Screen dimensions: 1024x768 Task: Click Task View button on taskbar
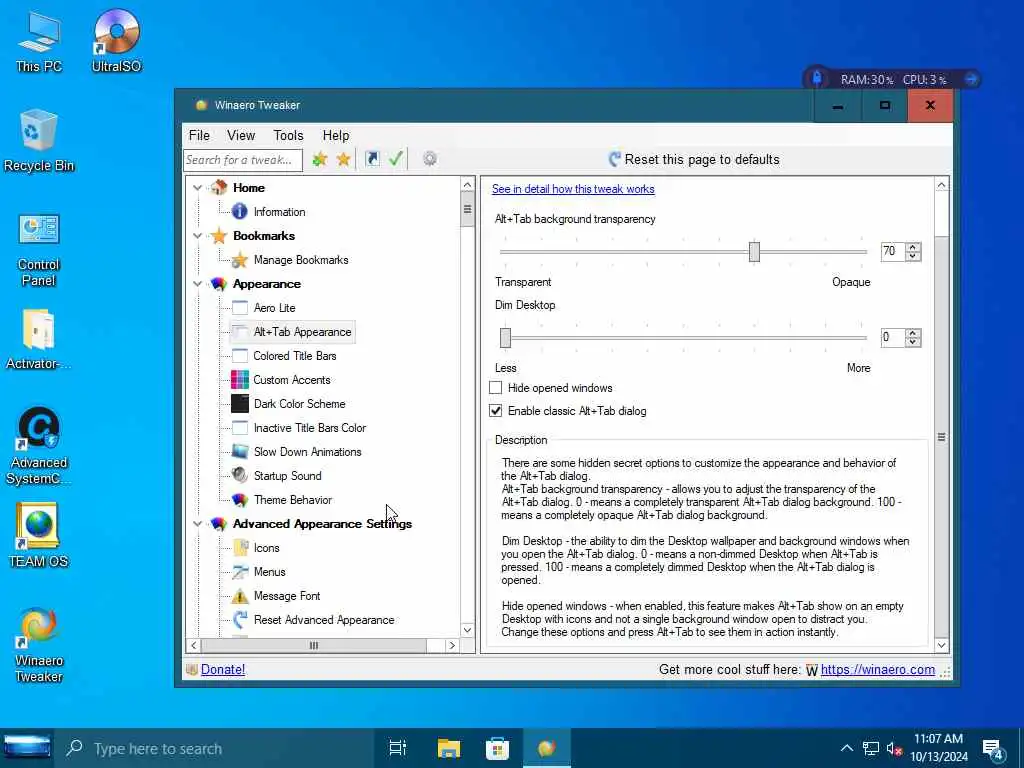[x=397, y=748]
